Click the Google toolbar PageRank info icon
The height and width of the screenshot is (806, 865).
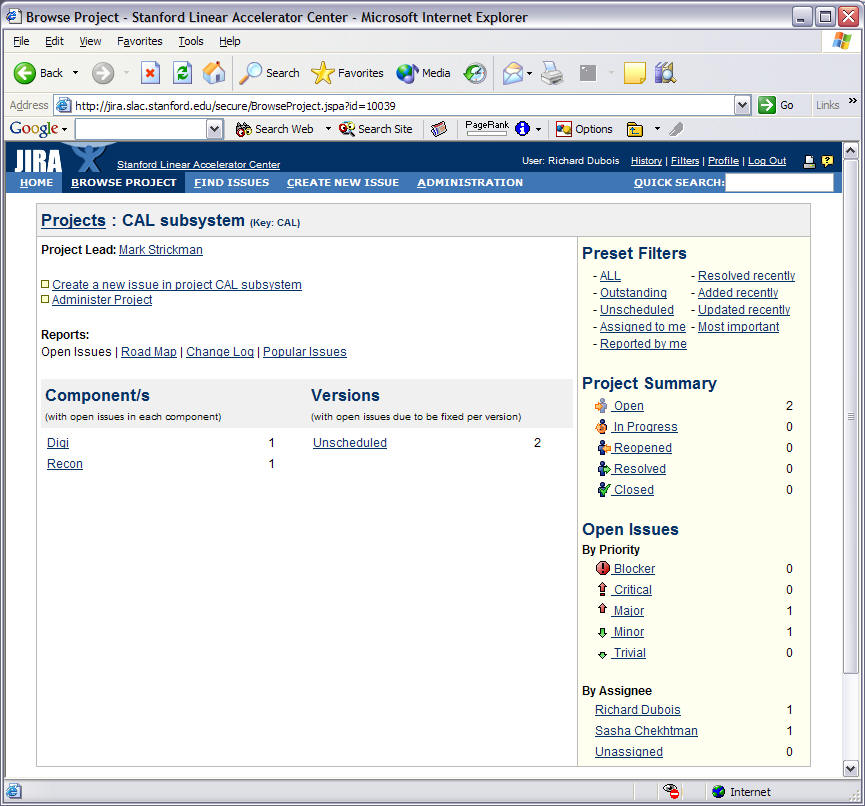tap(522, 129)
